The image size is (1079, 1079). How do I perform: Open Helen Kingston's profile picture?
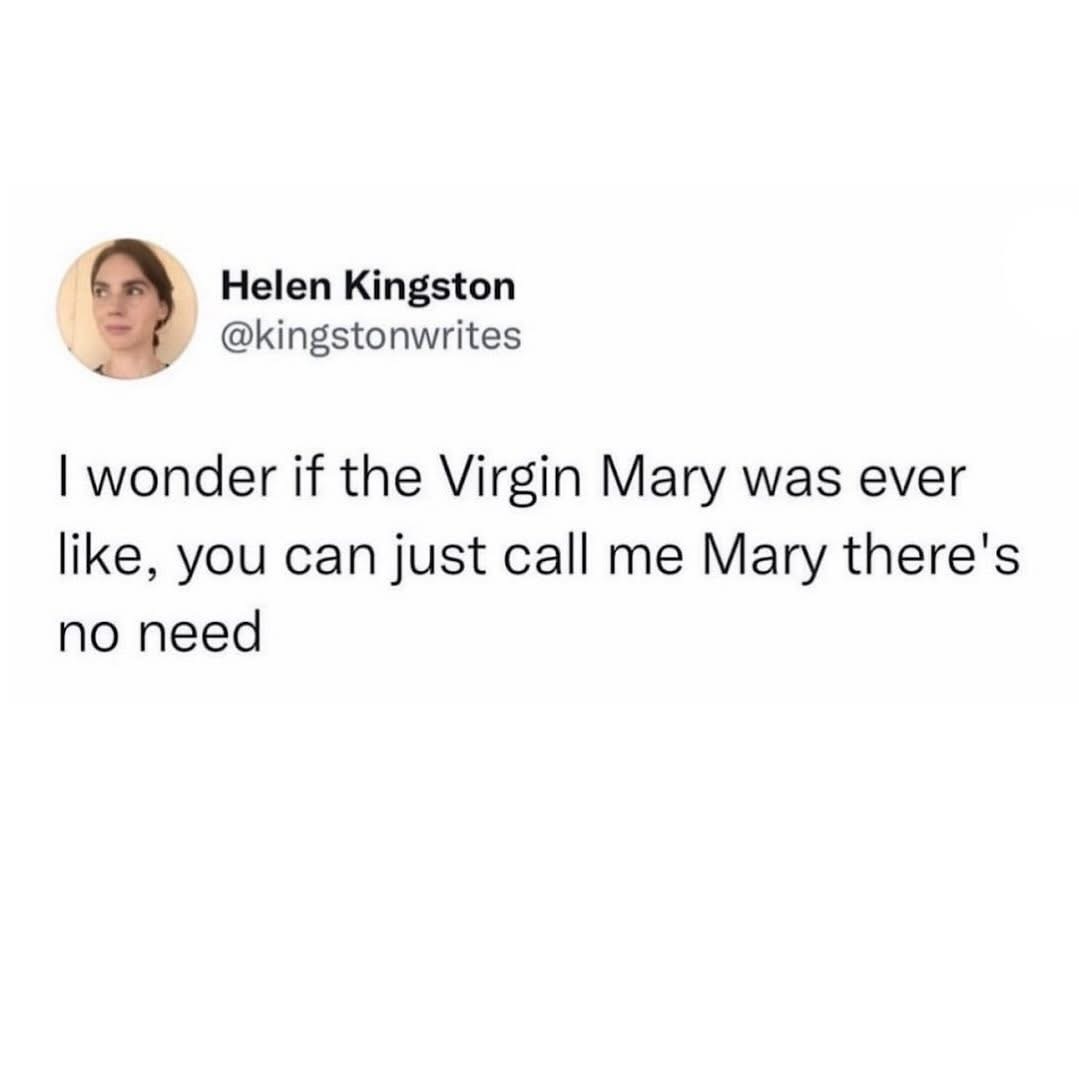pos(127,309)
